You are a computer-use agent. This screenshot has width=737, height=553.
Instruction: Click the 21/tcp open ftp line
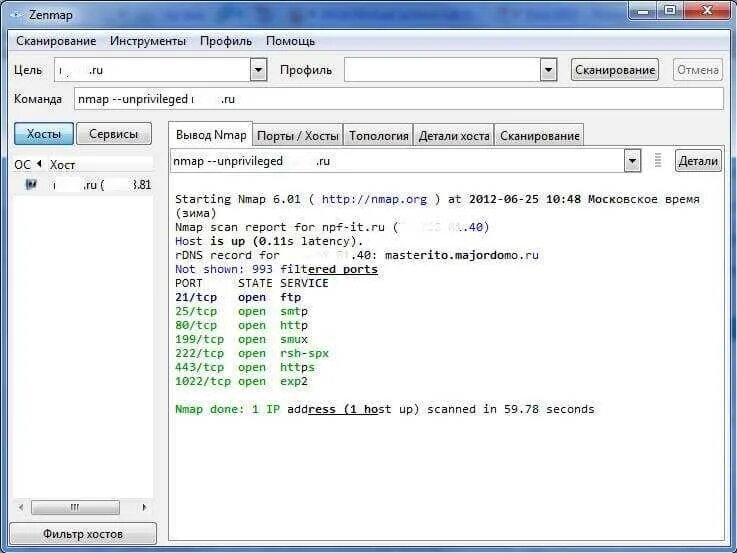(x=238, y=297)
